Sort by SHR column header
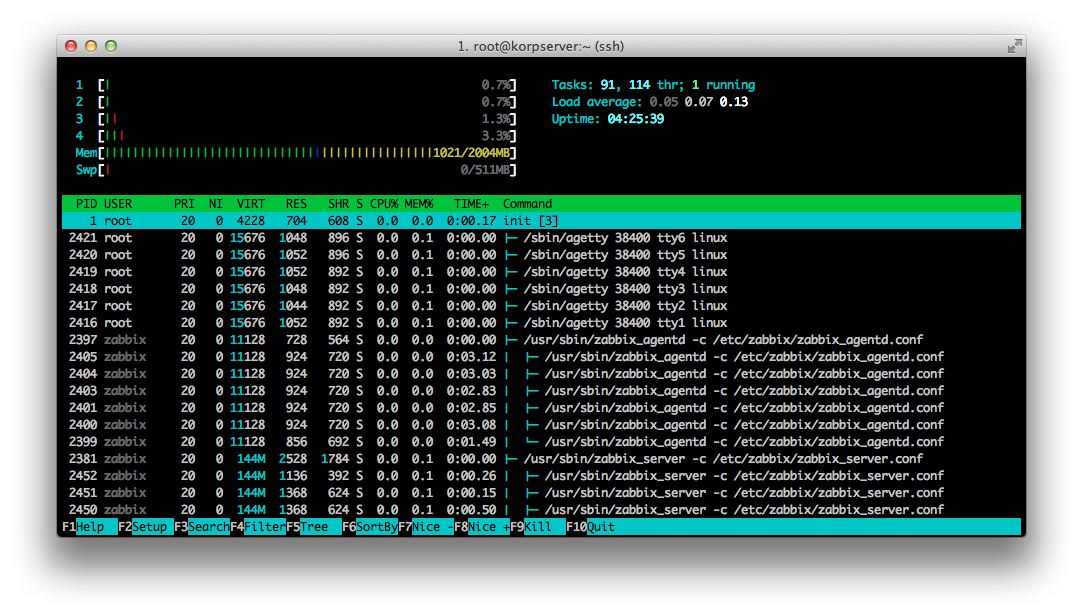This screenshot has height=616, width=1083. [x=338, y=204]
